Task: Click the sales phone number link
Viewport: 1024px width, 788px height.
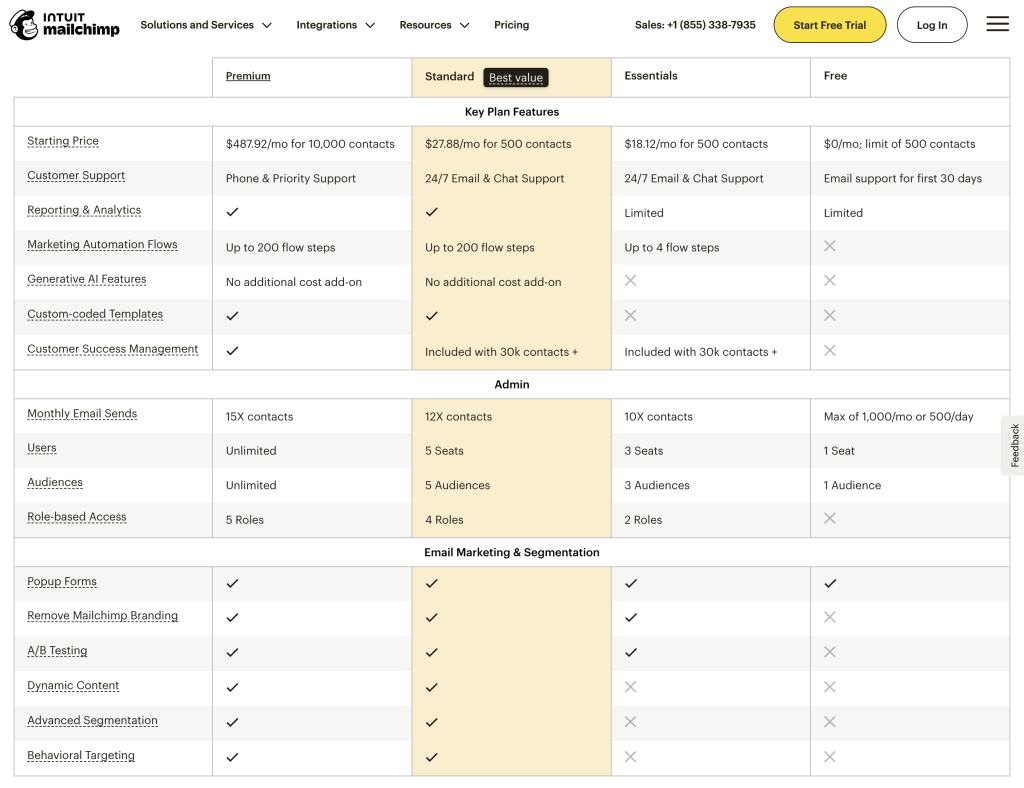Action: point(695,24)
